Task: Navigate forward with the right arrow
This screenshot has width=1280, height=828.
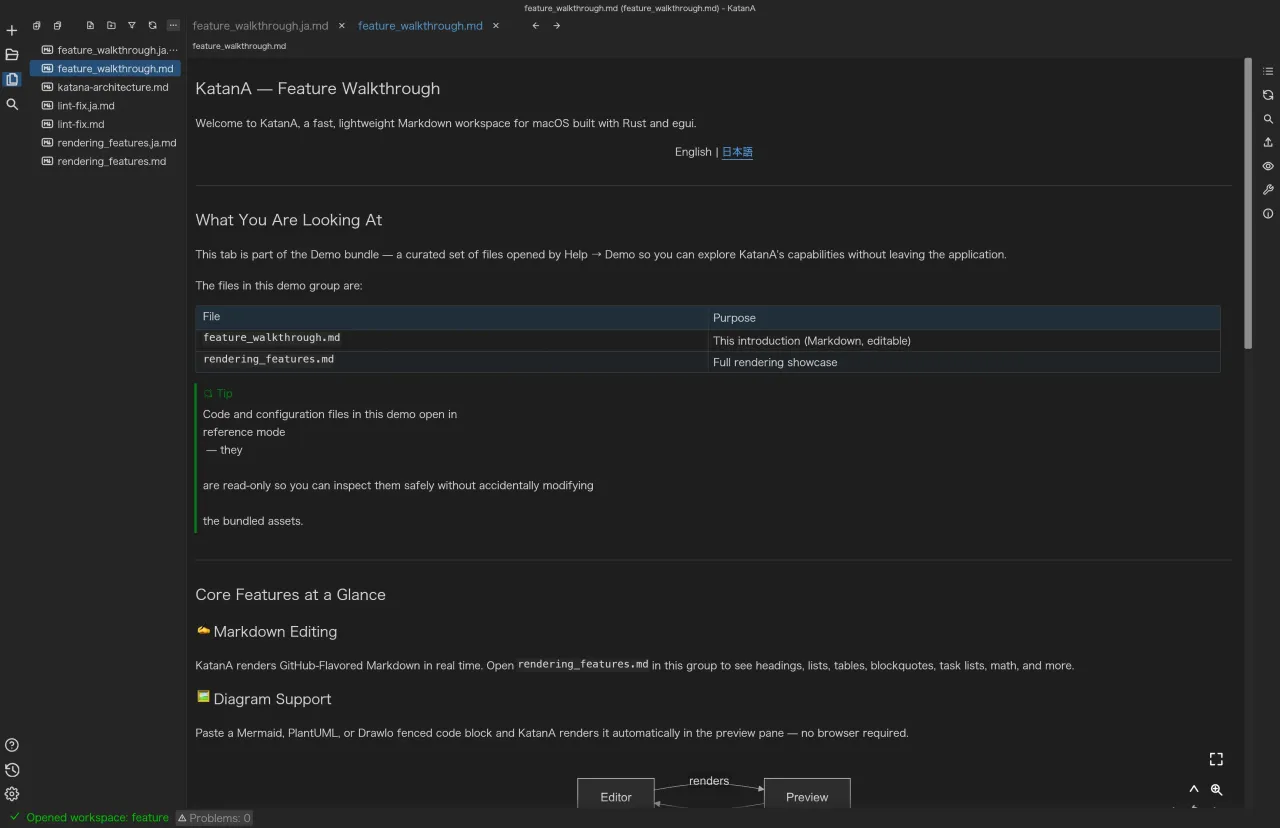Action: 557,26
